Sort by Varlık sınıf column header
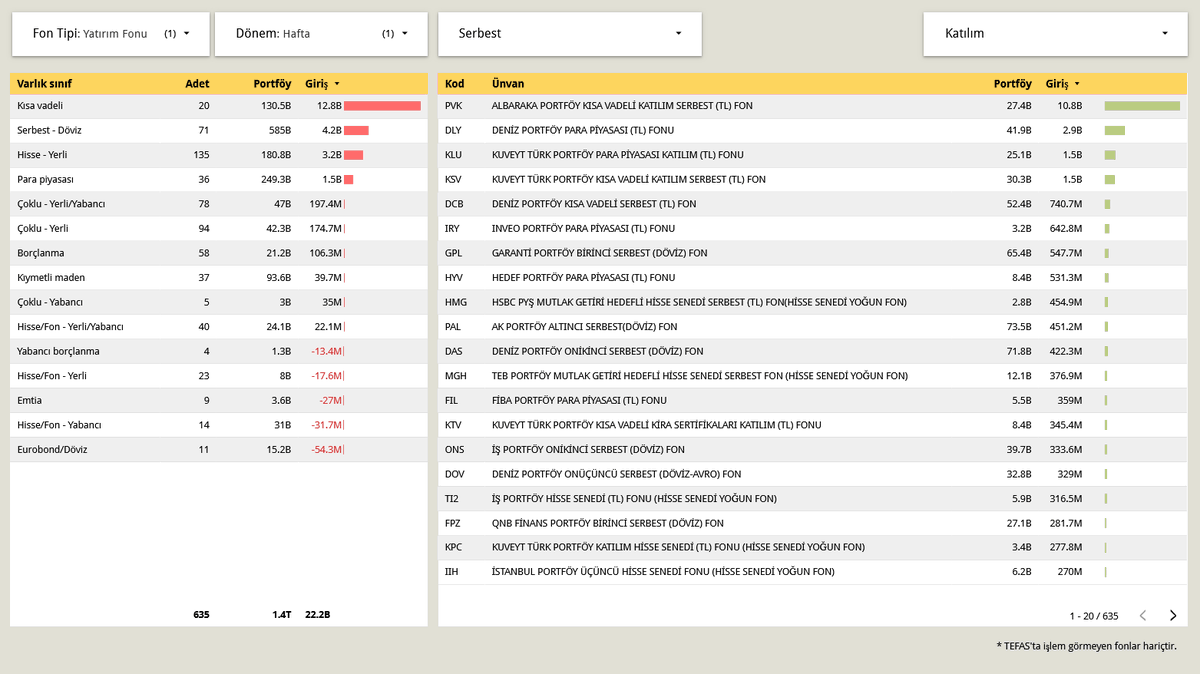Image resolution: width=1200 pixels, height=674 pixels. pos(44,84)
